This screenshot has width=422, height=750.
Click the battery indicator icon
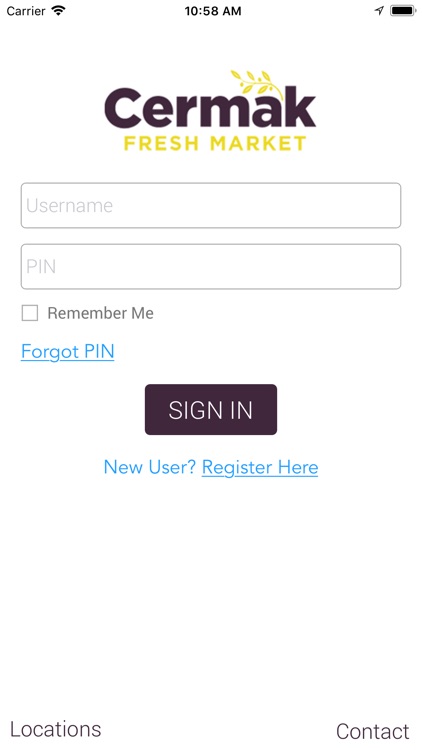pos(403,11)
